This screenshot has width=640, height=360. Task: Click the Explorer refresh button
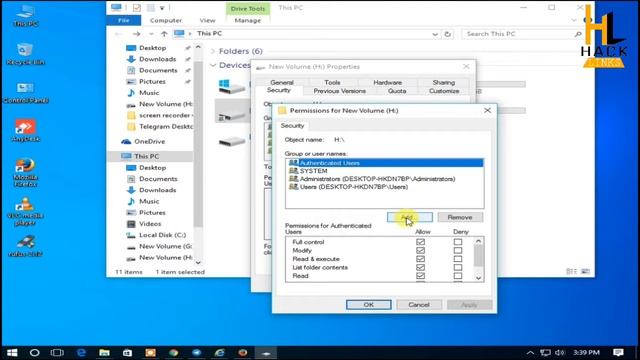(x=448, y=34)
